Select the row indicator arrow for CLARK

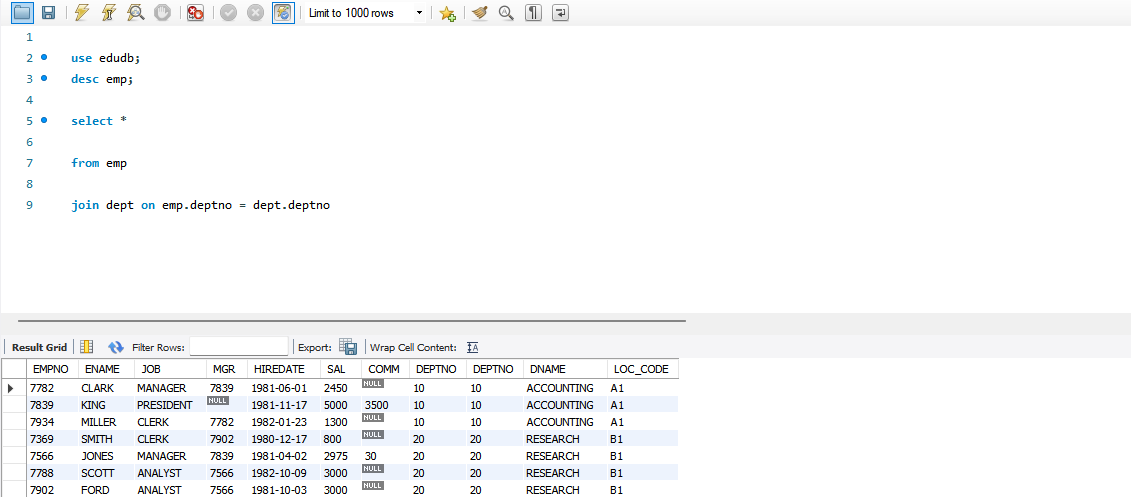point(12,388)
